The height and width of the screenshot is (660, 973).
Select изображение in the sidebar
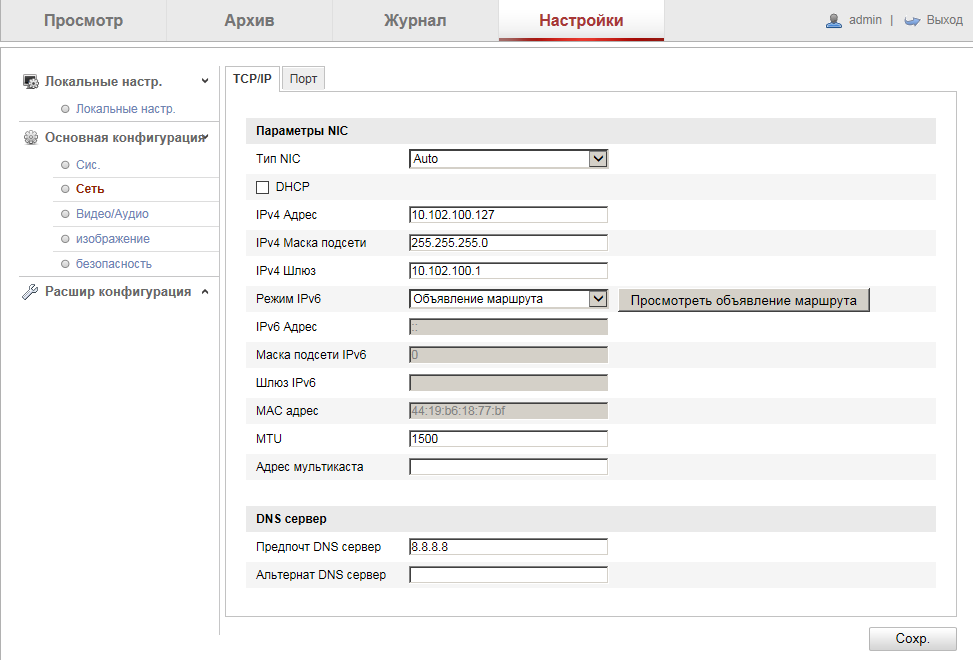(113, 239)
